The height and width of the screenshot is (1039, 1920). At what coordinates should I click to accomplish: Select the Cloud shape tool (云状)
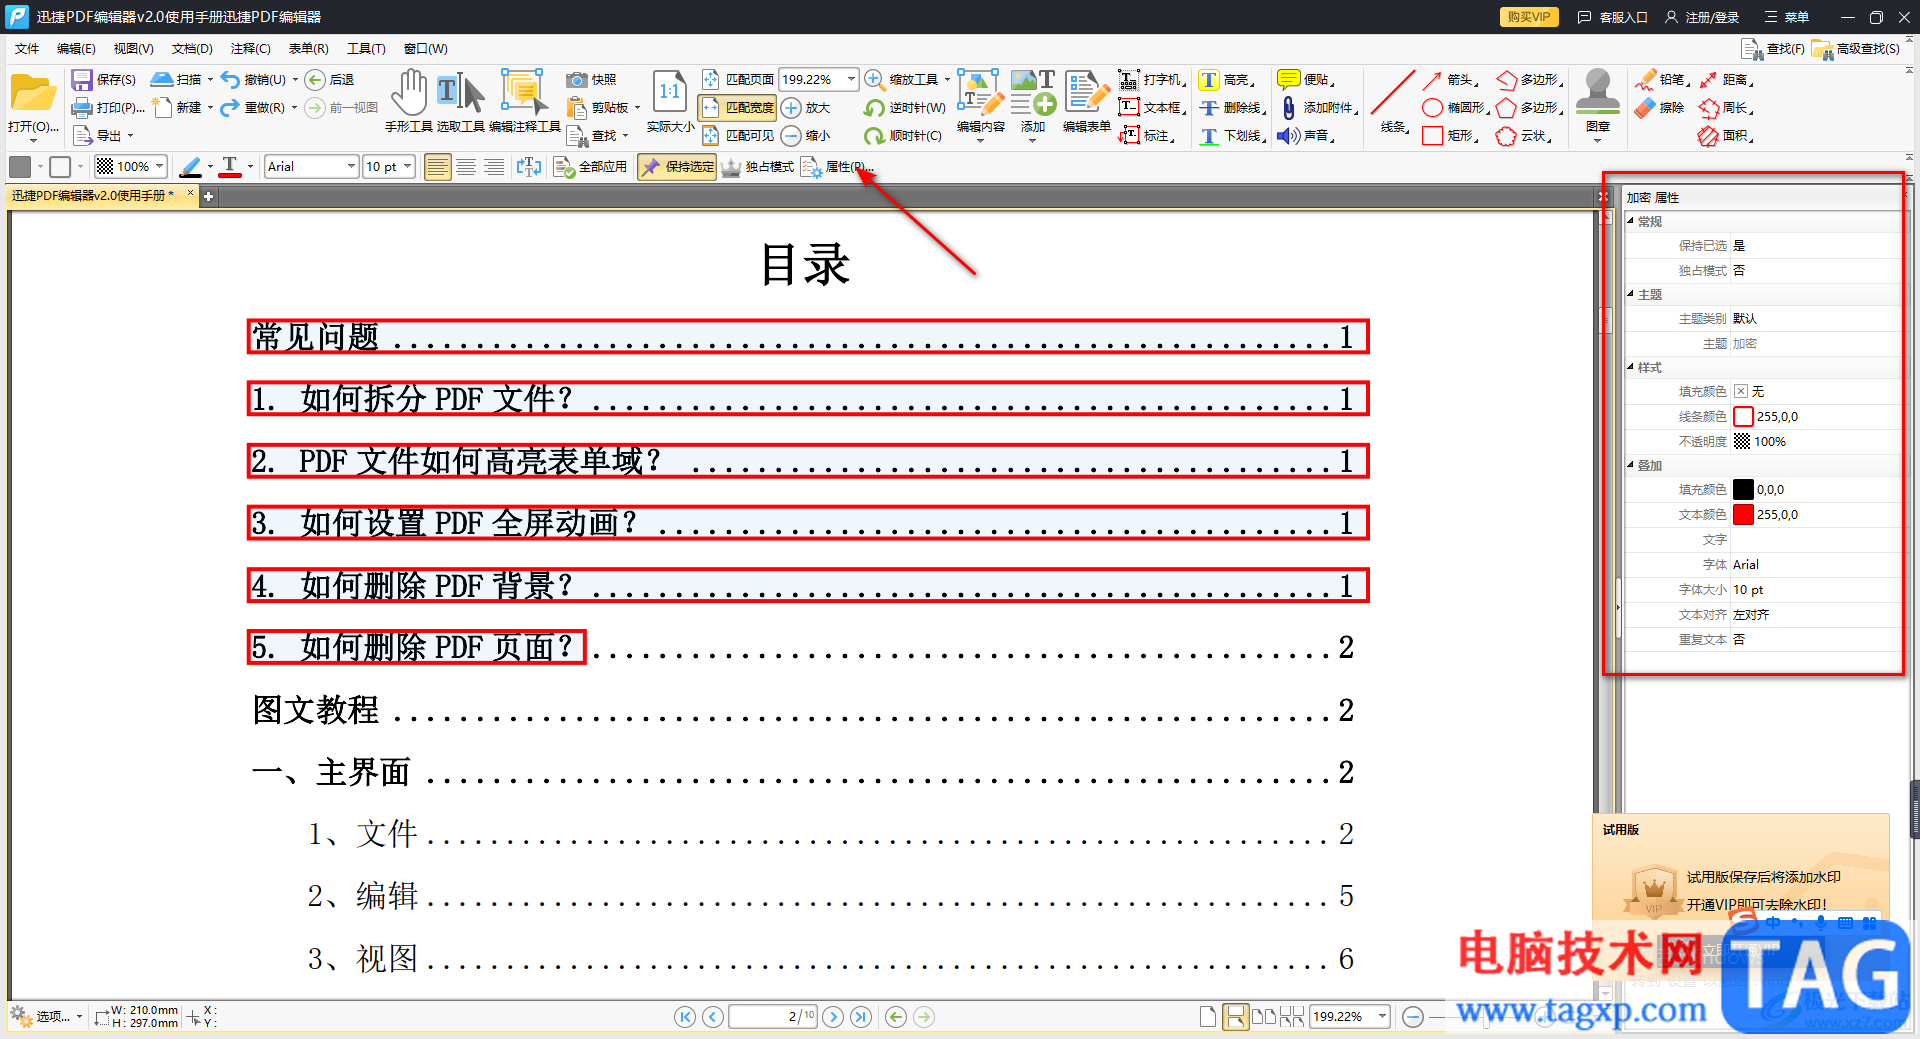1524,136
